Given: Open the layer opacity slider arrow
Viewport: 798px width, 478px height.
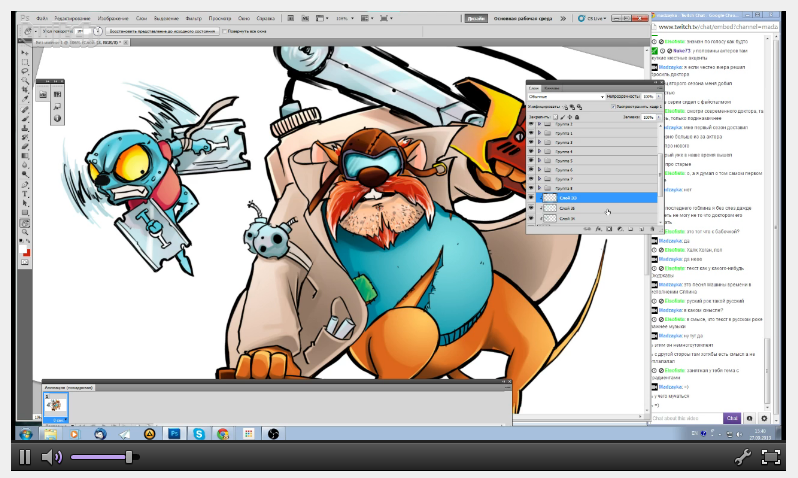Looking at the screenshot, I should (x=659, y=96).
